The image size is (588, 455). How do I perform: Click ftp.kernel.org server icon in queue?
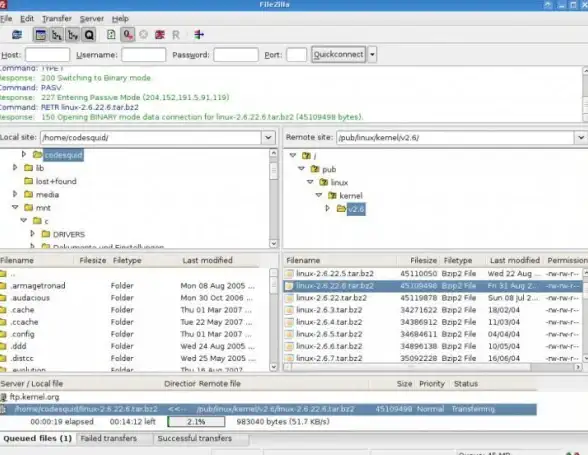[4, 397]
